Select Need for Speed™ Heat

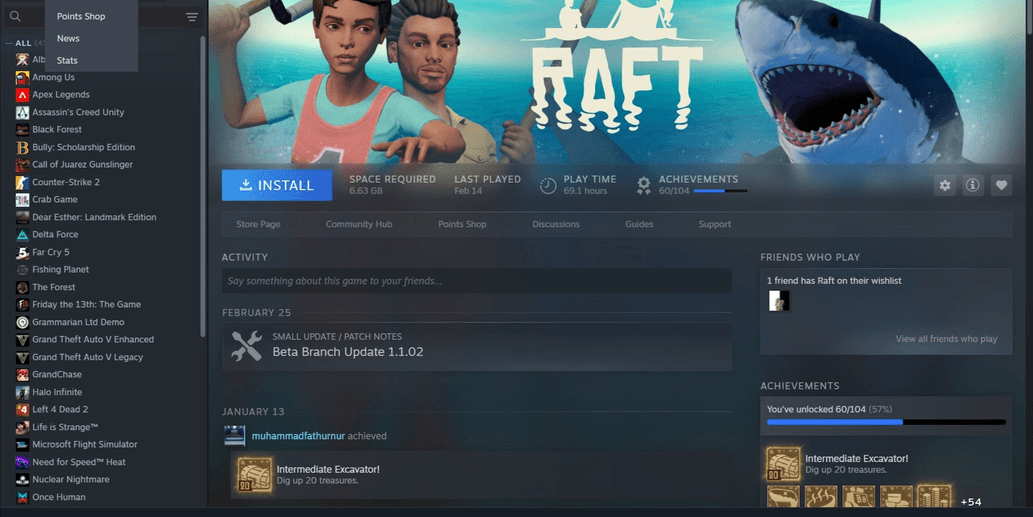tap(78, 462)
